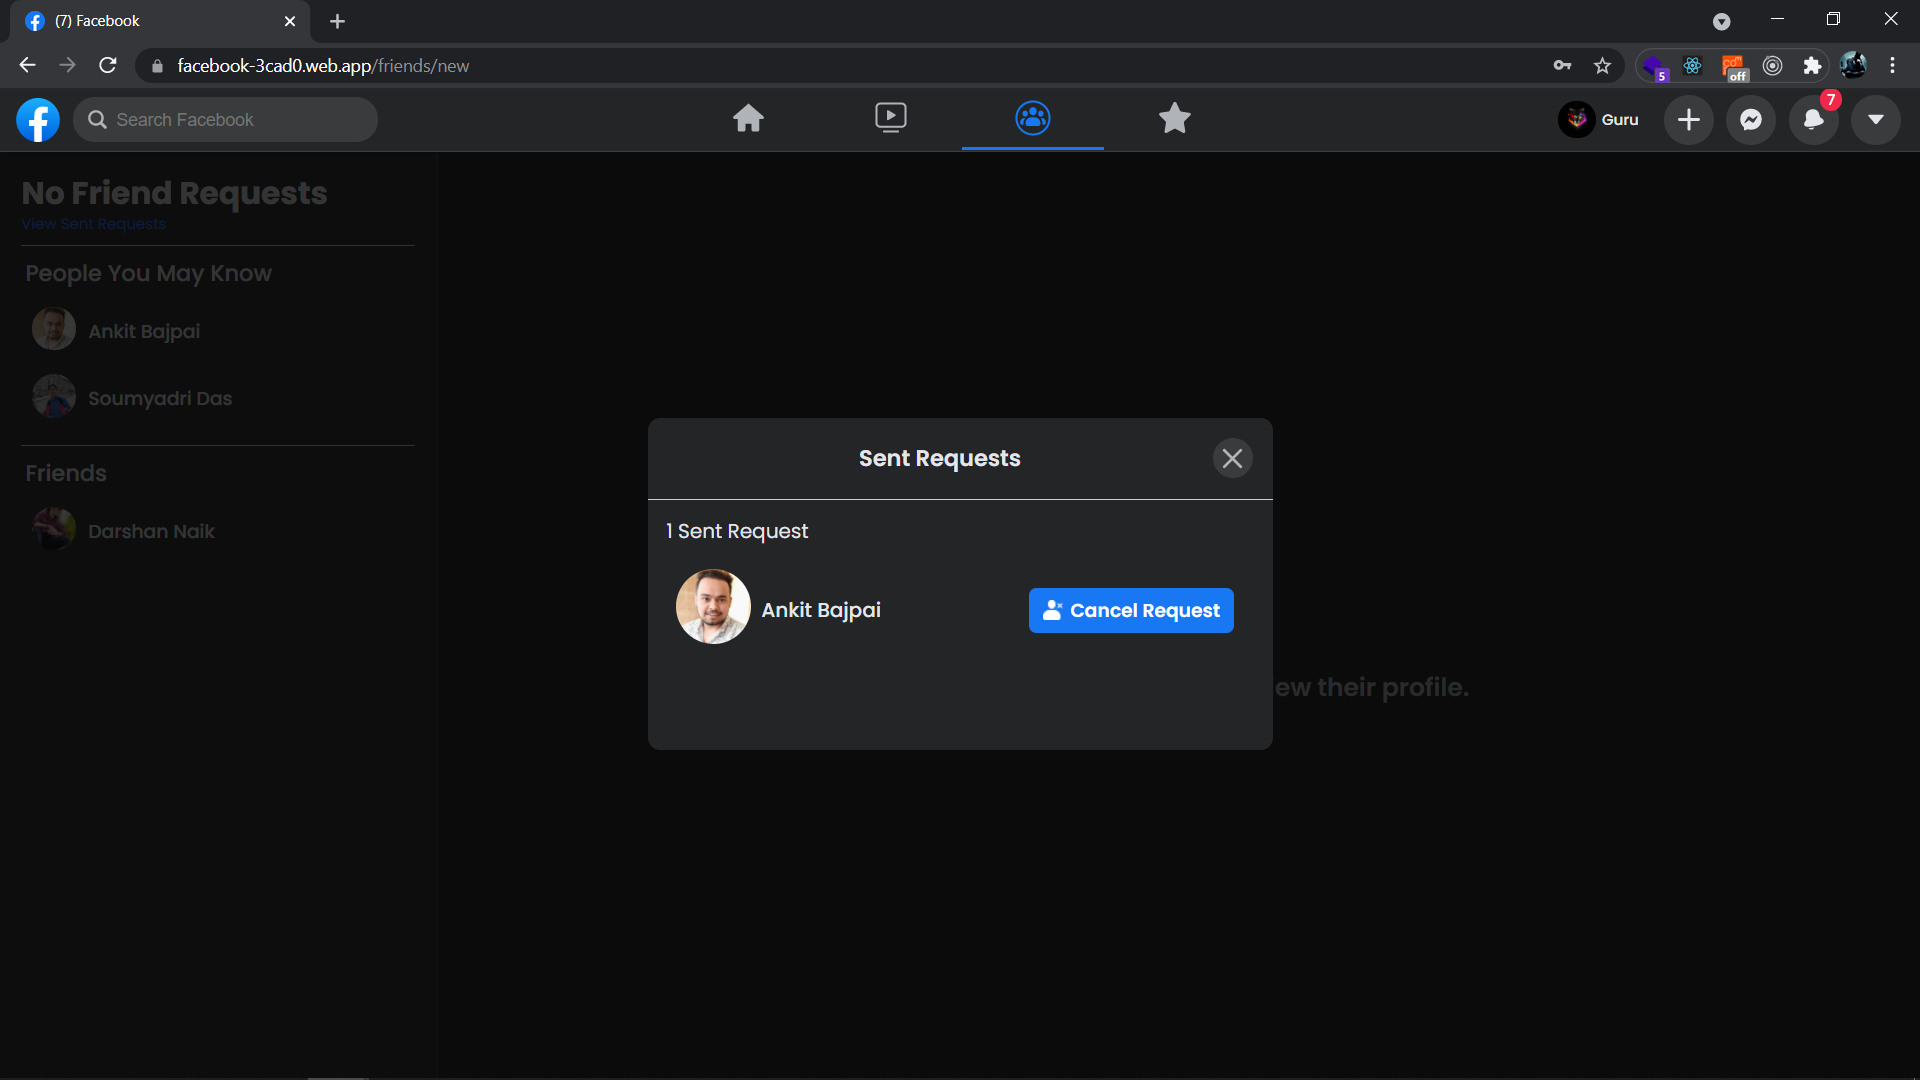
Task: Click the circular target extension icon
Action: (x=1772, y=66)
